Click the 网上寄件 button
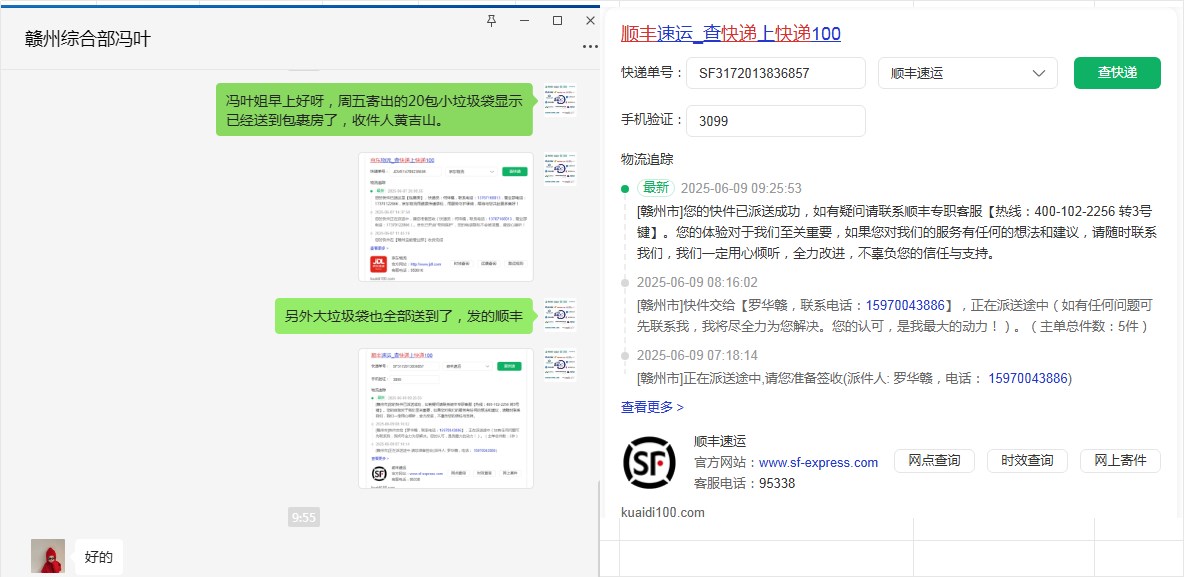The height and width of the screenshot is (577, 1184). click(1120, 461)
